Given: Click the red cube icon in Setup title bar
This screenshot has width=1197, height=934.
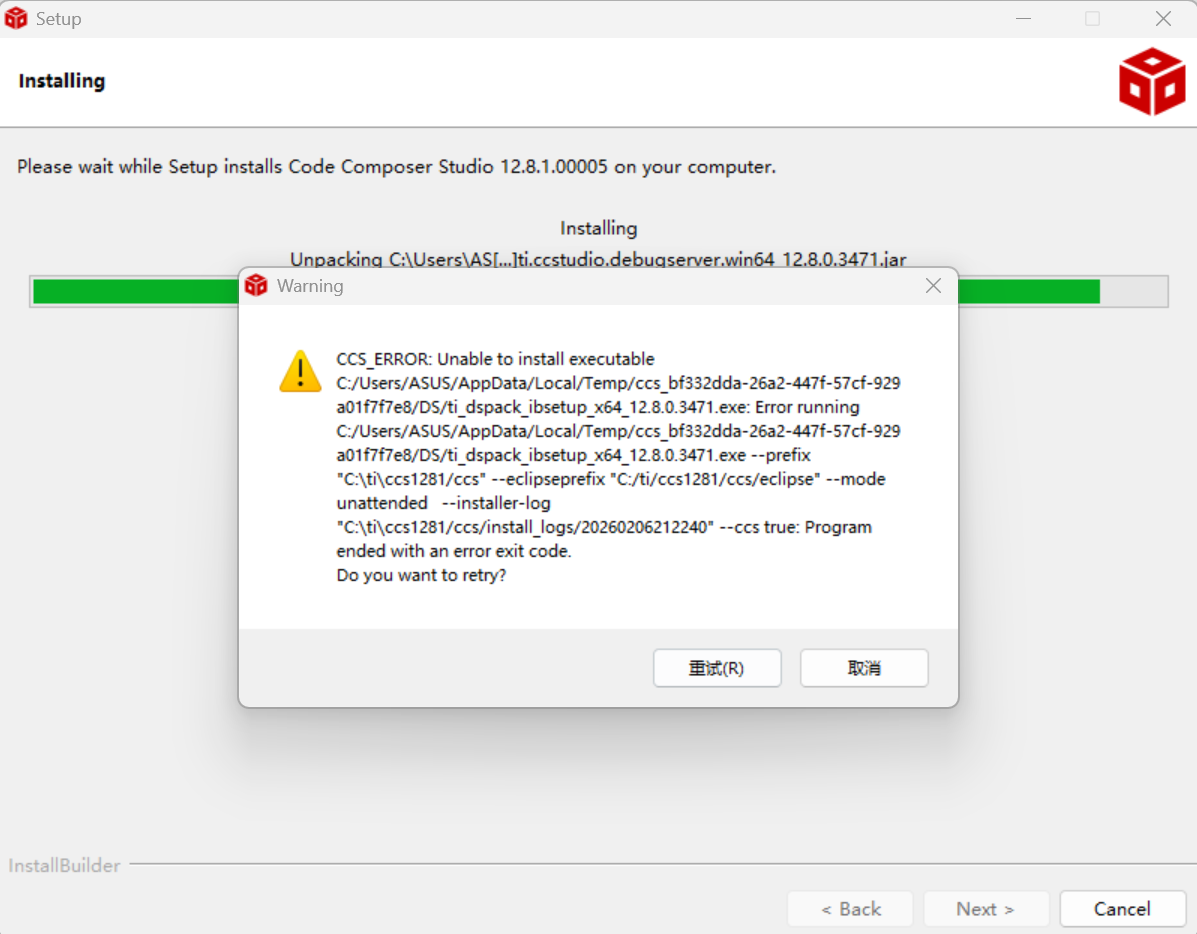Looking at the screenshot, I should pos(15,18).
